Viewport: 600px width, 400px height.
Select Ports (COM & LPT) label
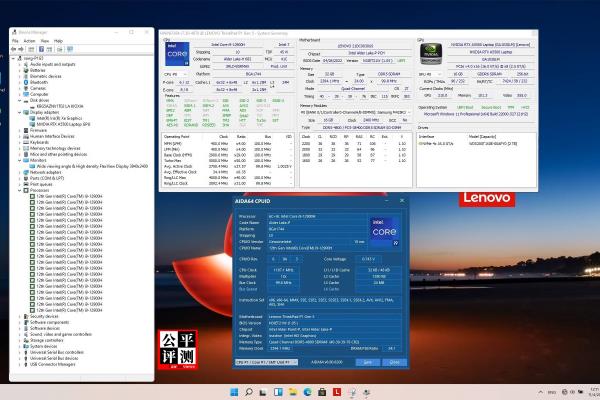[x=47, y=178]
